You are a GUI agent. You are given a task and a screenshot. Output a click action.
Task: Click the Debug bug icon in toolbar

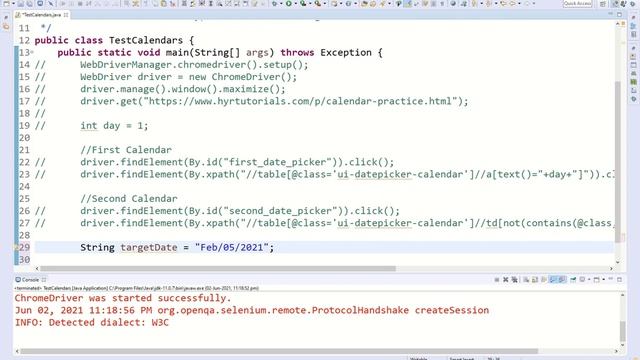[275, 4]
